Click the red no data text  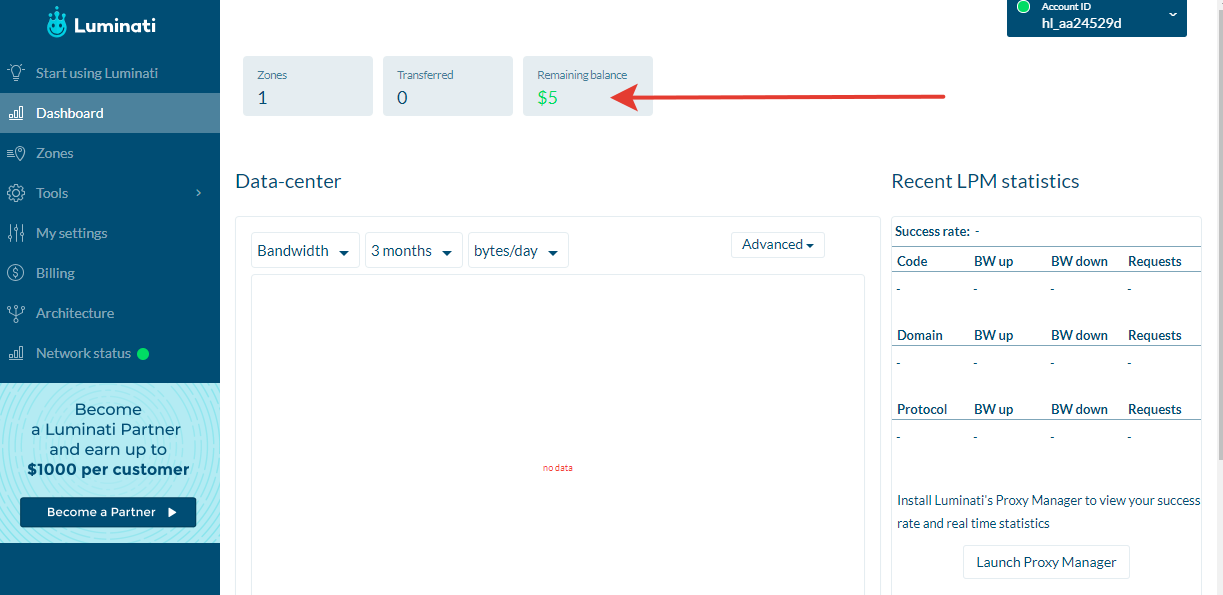point(558,468)
